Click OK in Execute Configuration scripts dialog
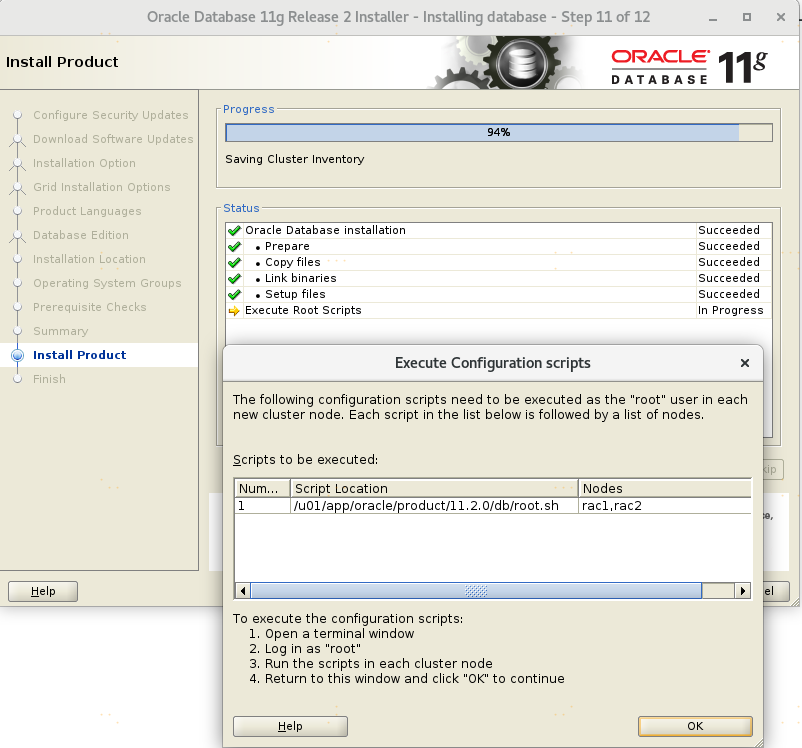This screenshot has width=802, height=748. (695, 726)
